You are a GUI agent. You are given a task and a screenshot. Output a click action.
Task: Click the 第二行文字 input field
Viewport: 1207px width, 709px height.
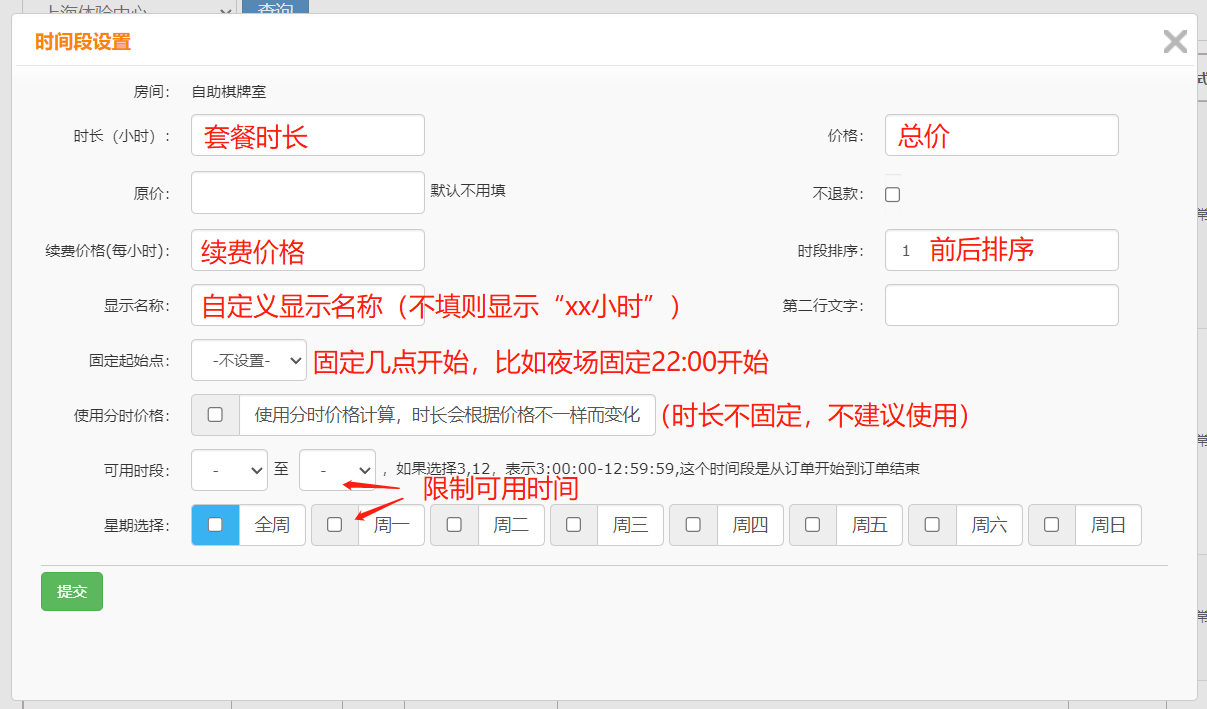tap(1001, 305)
